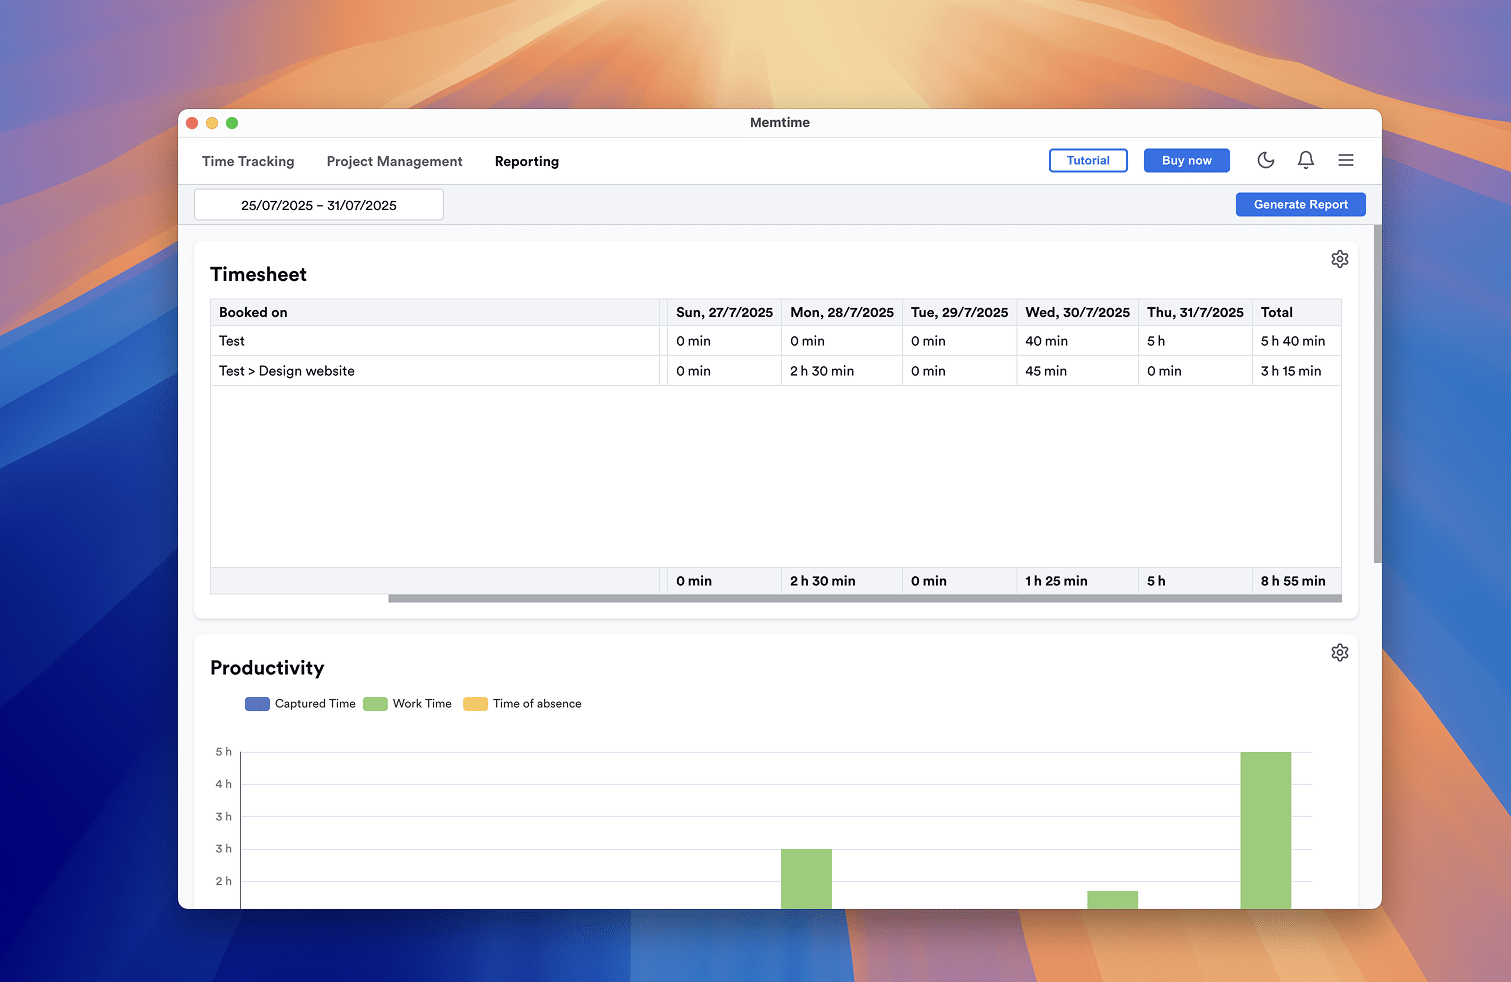Click 'Thu, 31/7/2025' column header

click(x=1195, y=312)
